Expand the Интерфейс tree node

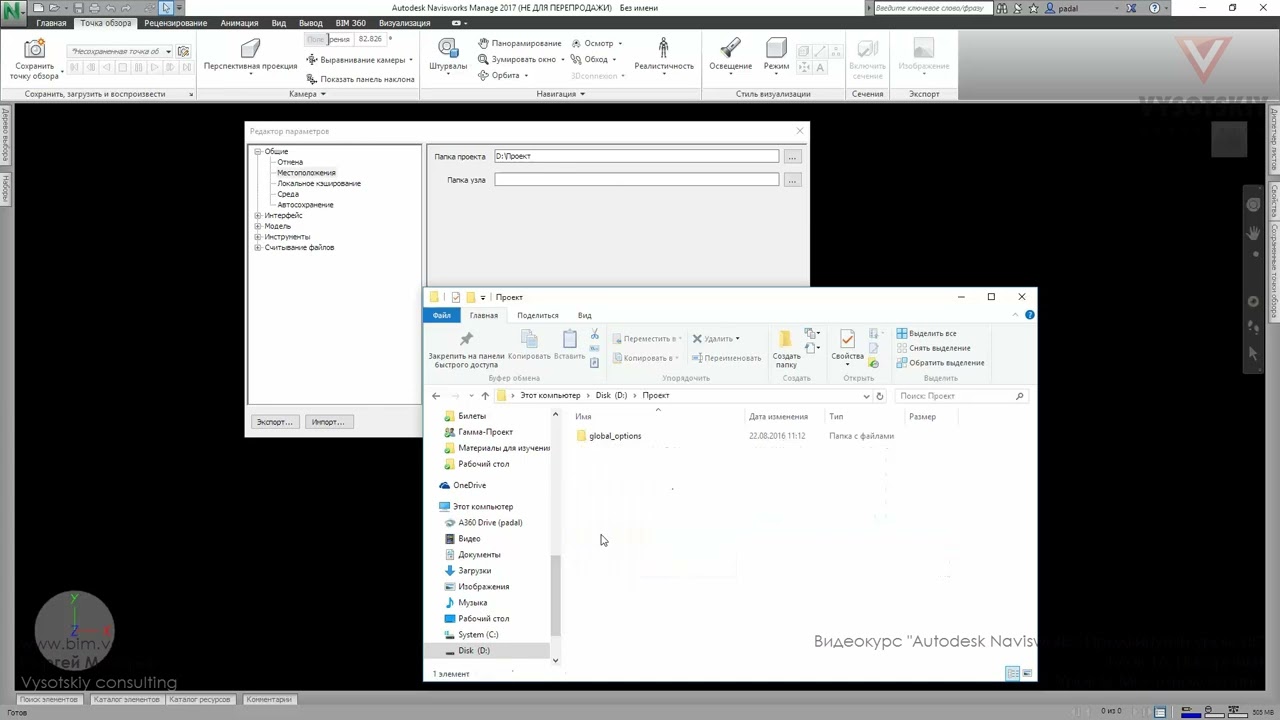point(258,215)
